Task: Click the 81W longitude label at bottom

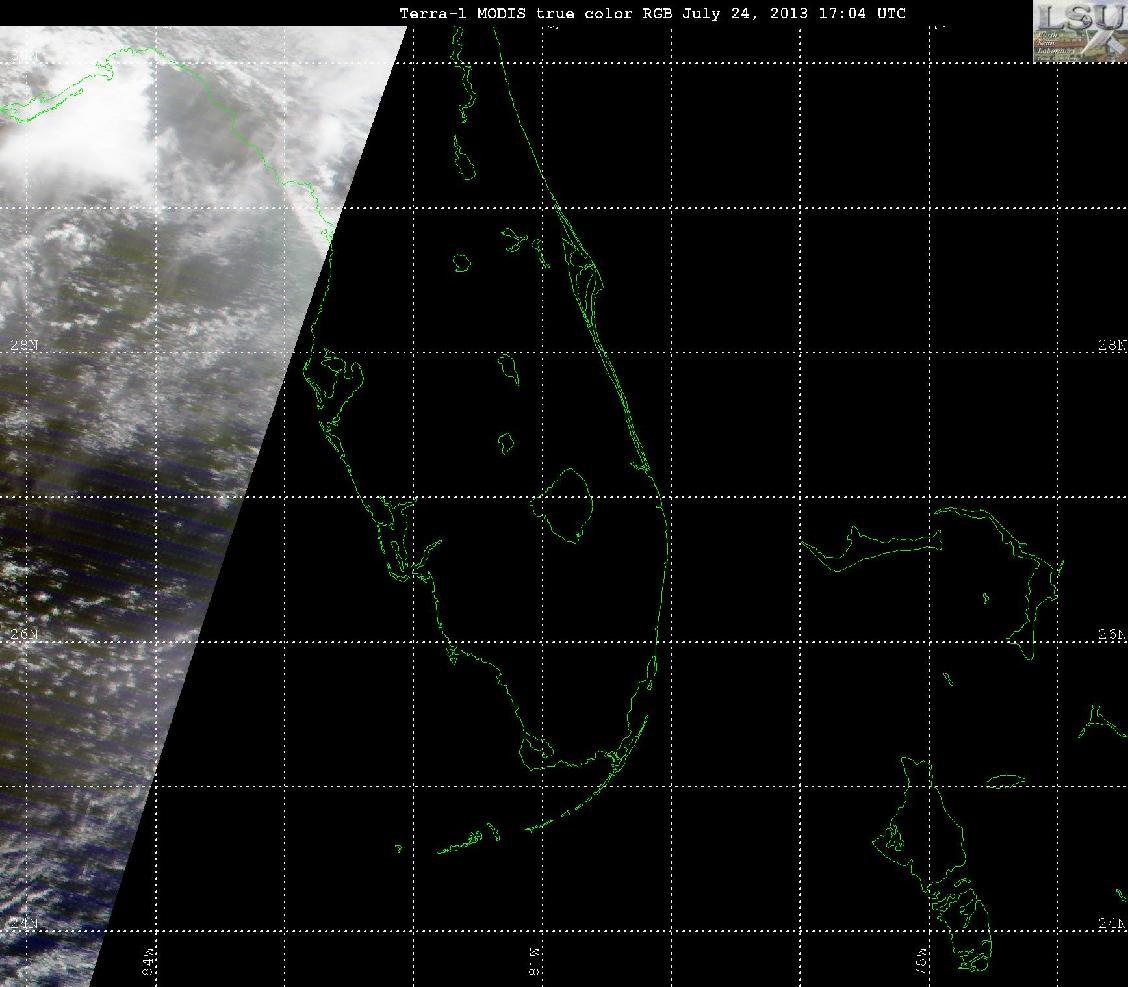Action: (535, 963)
